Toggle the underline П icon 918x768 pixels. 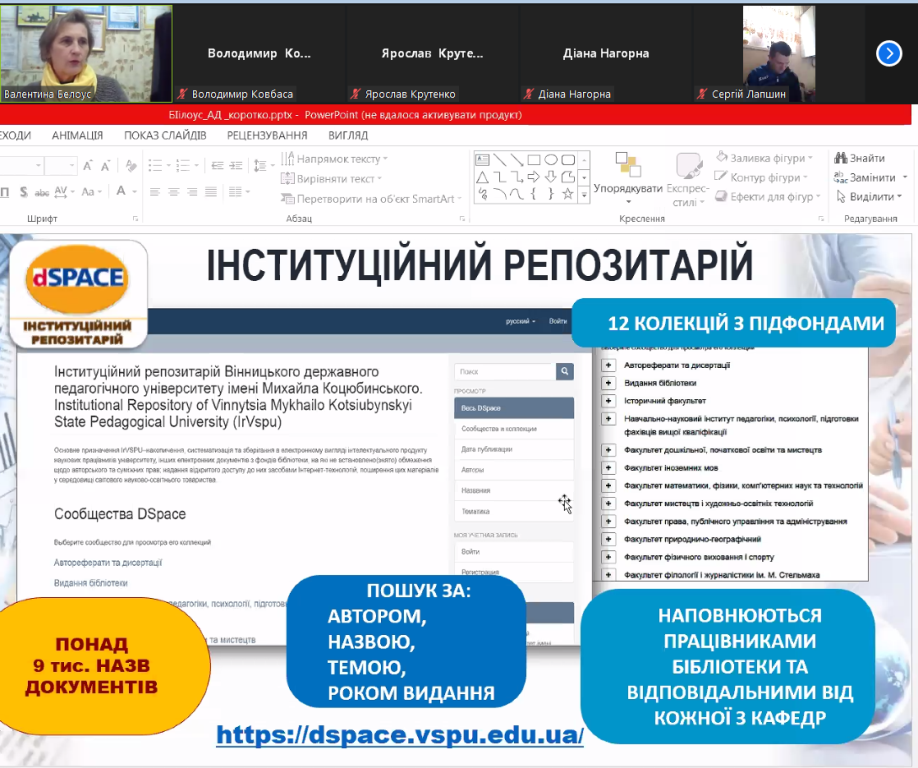5,191
